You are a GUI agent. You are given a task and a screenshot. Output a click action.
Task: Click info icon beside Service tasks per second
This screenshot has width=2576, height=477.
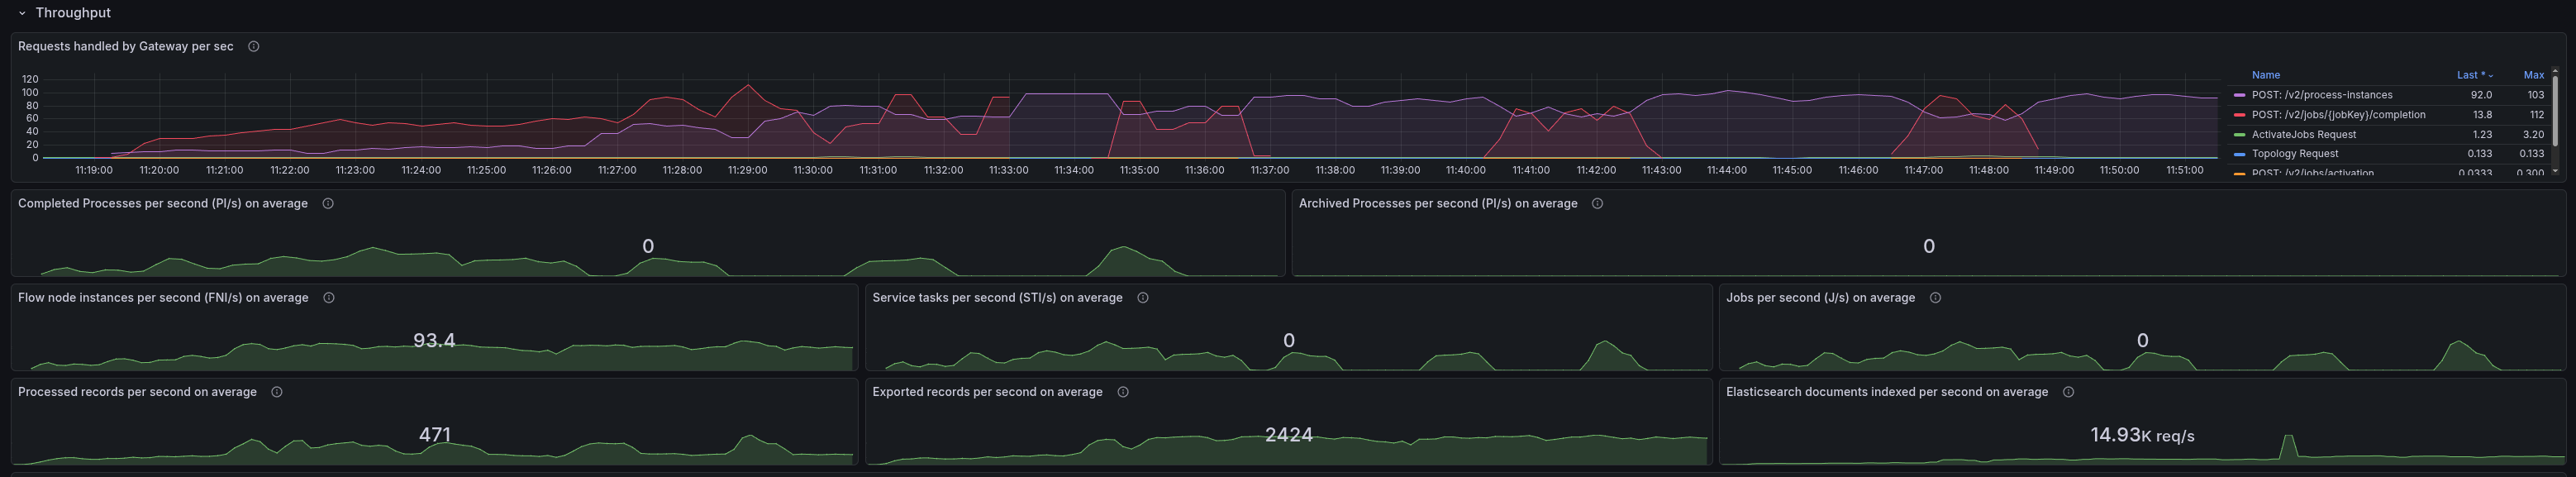tap(1143, 298)
